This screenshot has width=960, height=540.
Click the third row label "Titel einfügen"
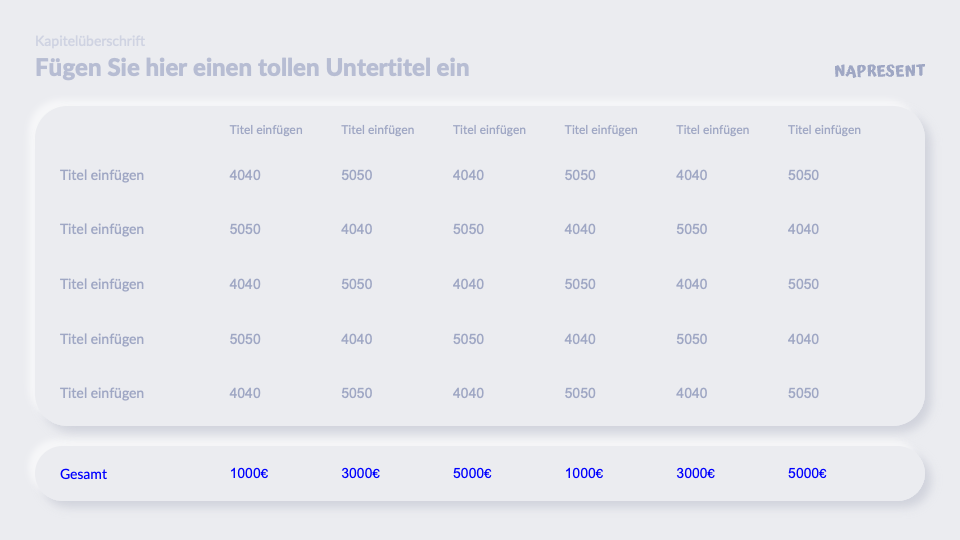click(102, 284)
